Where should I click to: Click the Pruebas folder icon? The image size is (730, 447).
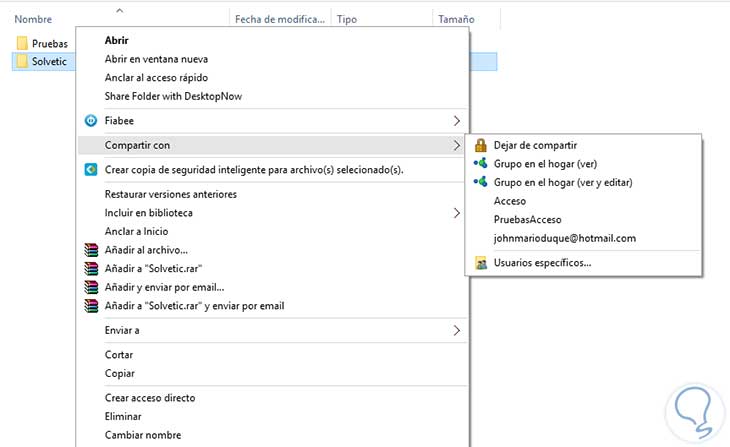22,43
